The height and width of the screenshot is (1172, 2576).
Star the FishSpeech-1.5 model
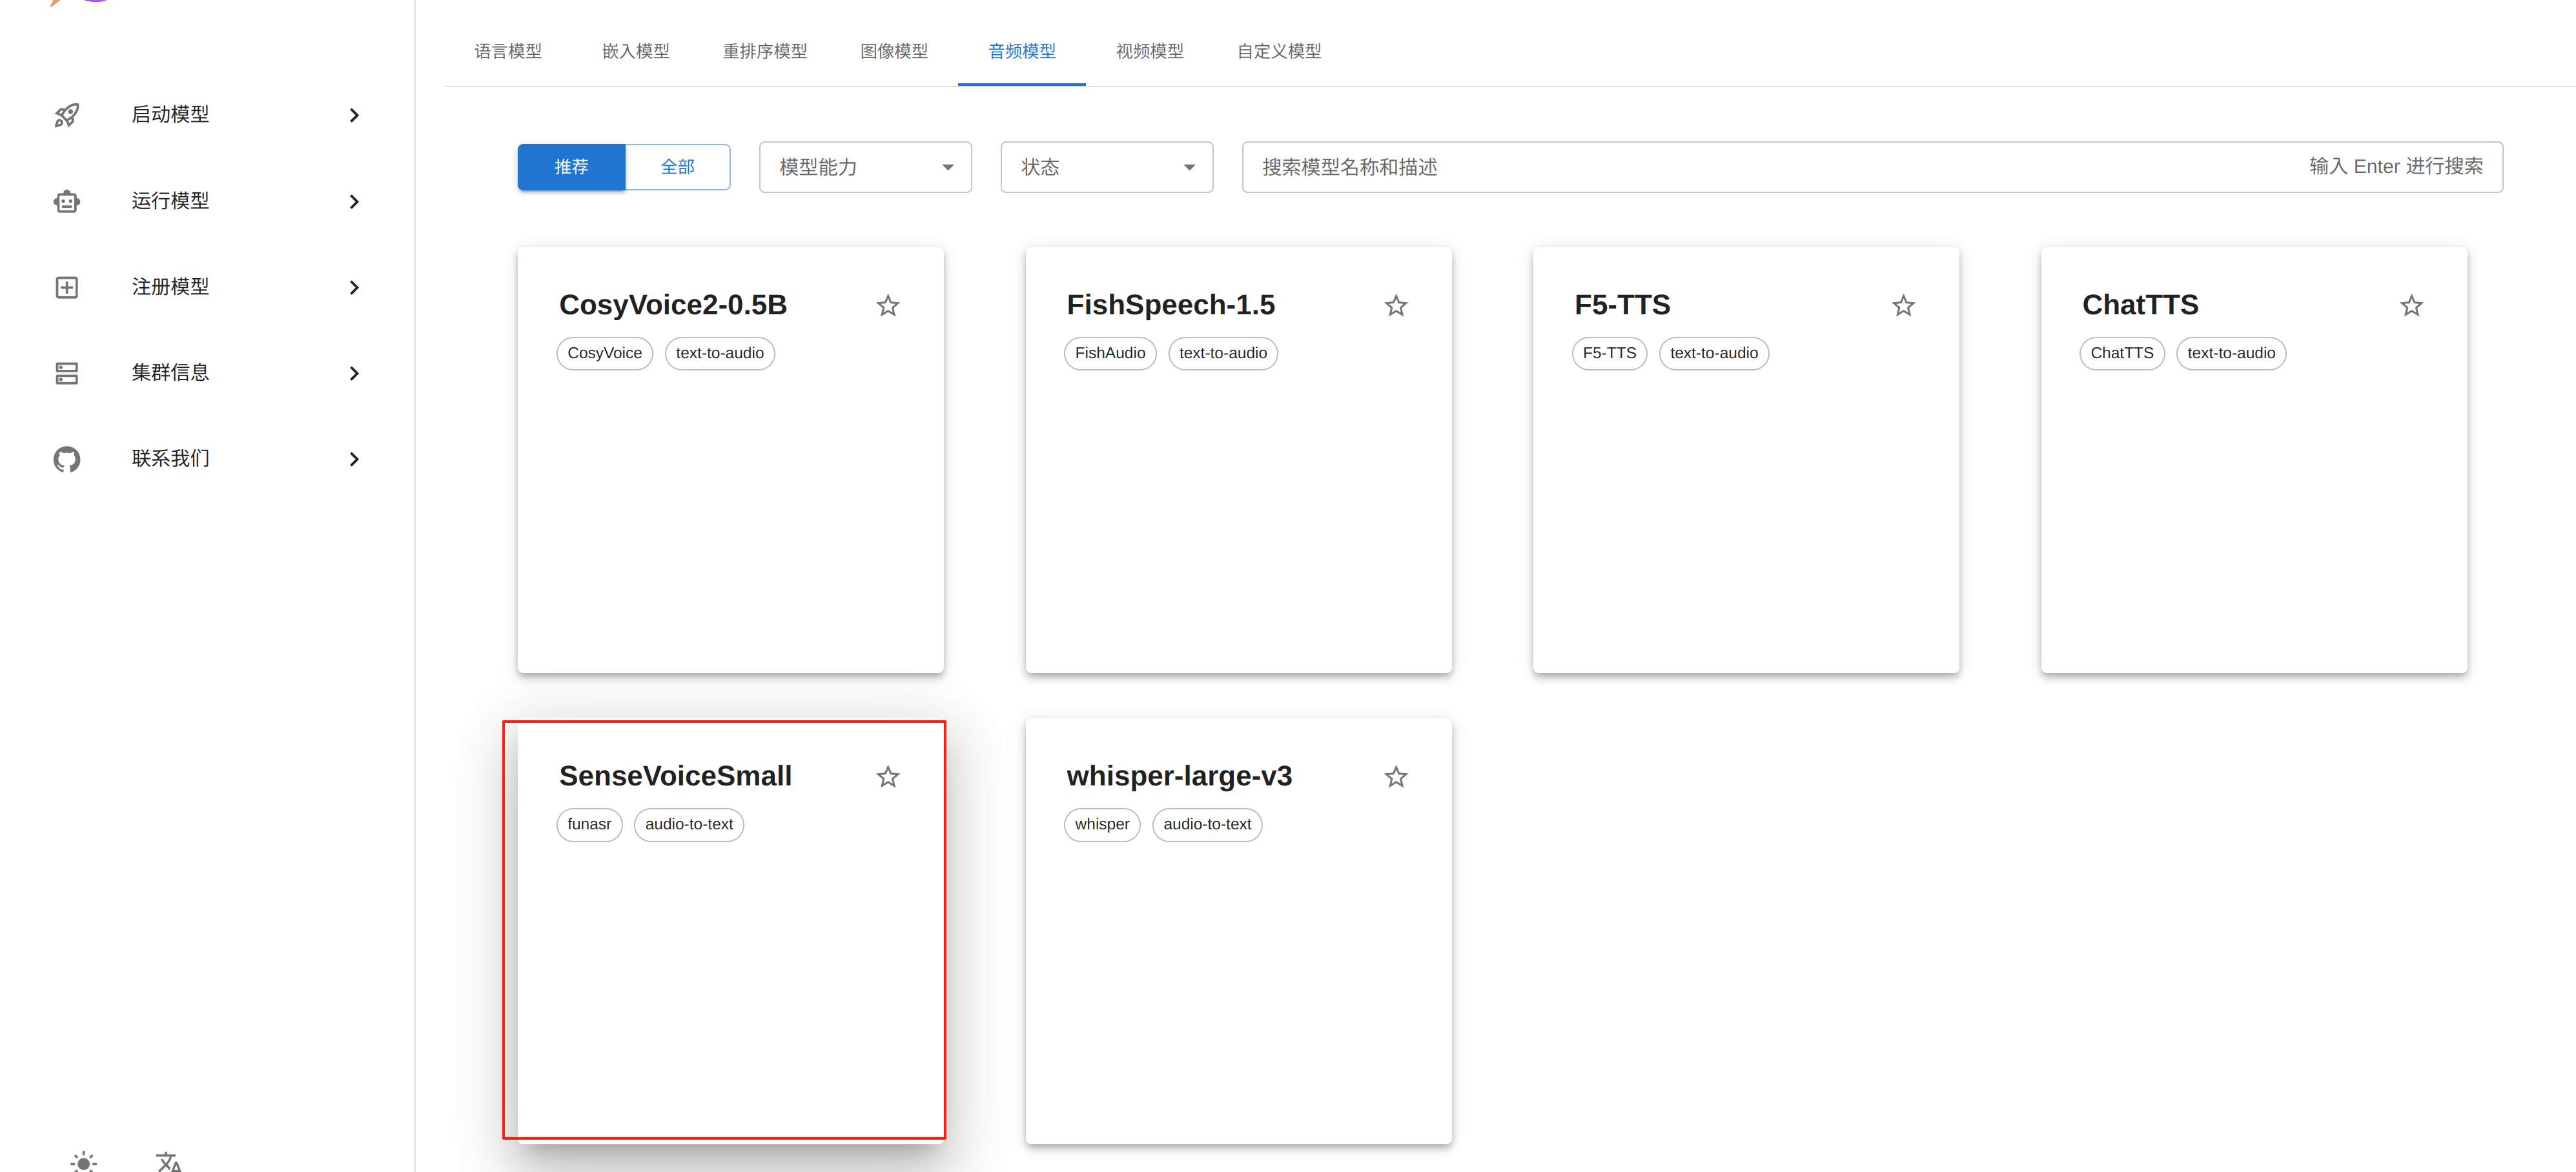[1395, 305]
